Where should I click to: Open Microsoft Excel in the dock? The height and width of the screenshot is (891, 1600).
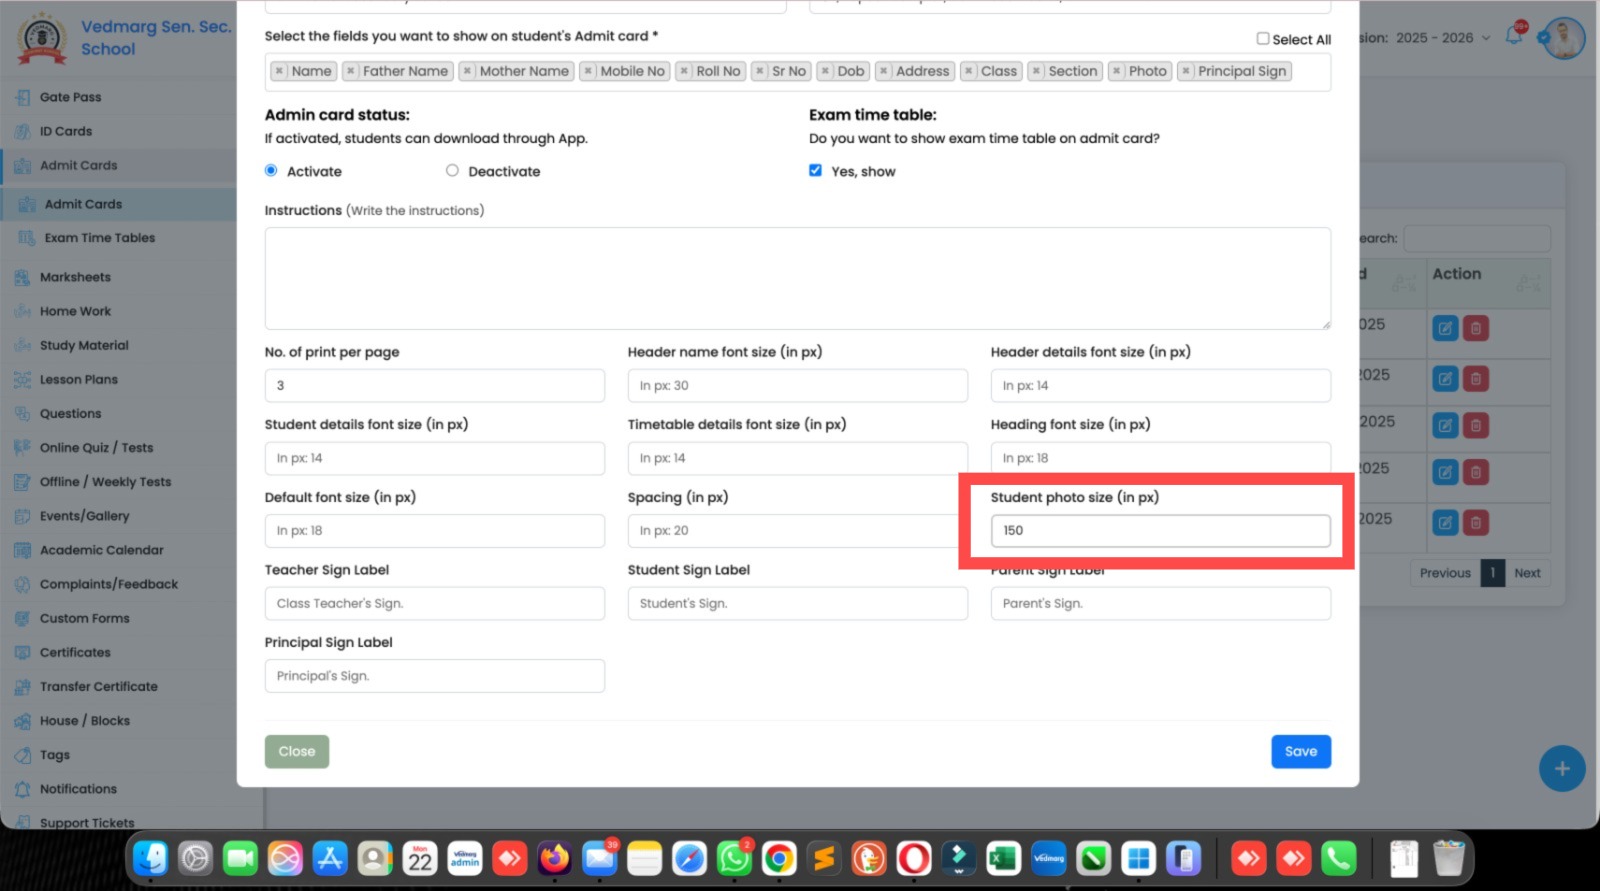coord(1003,858)
